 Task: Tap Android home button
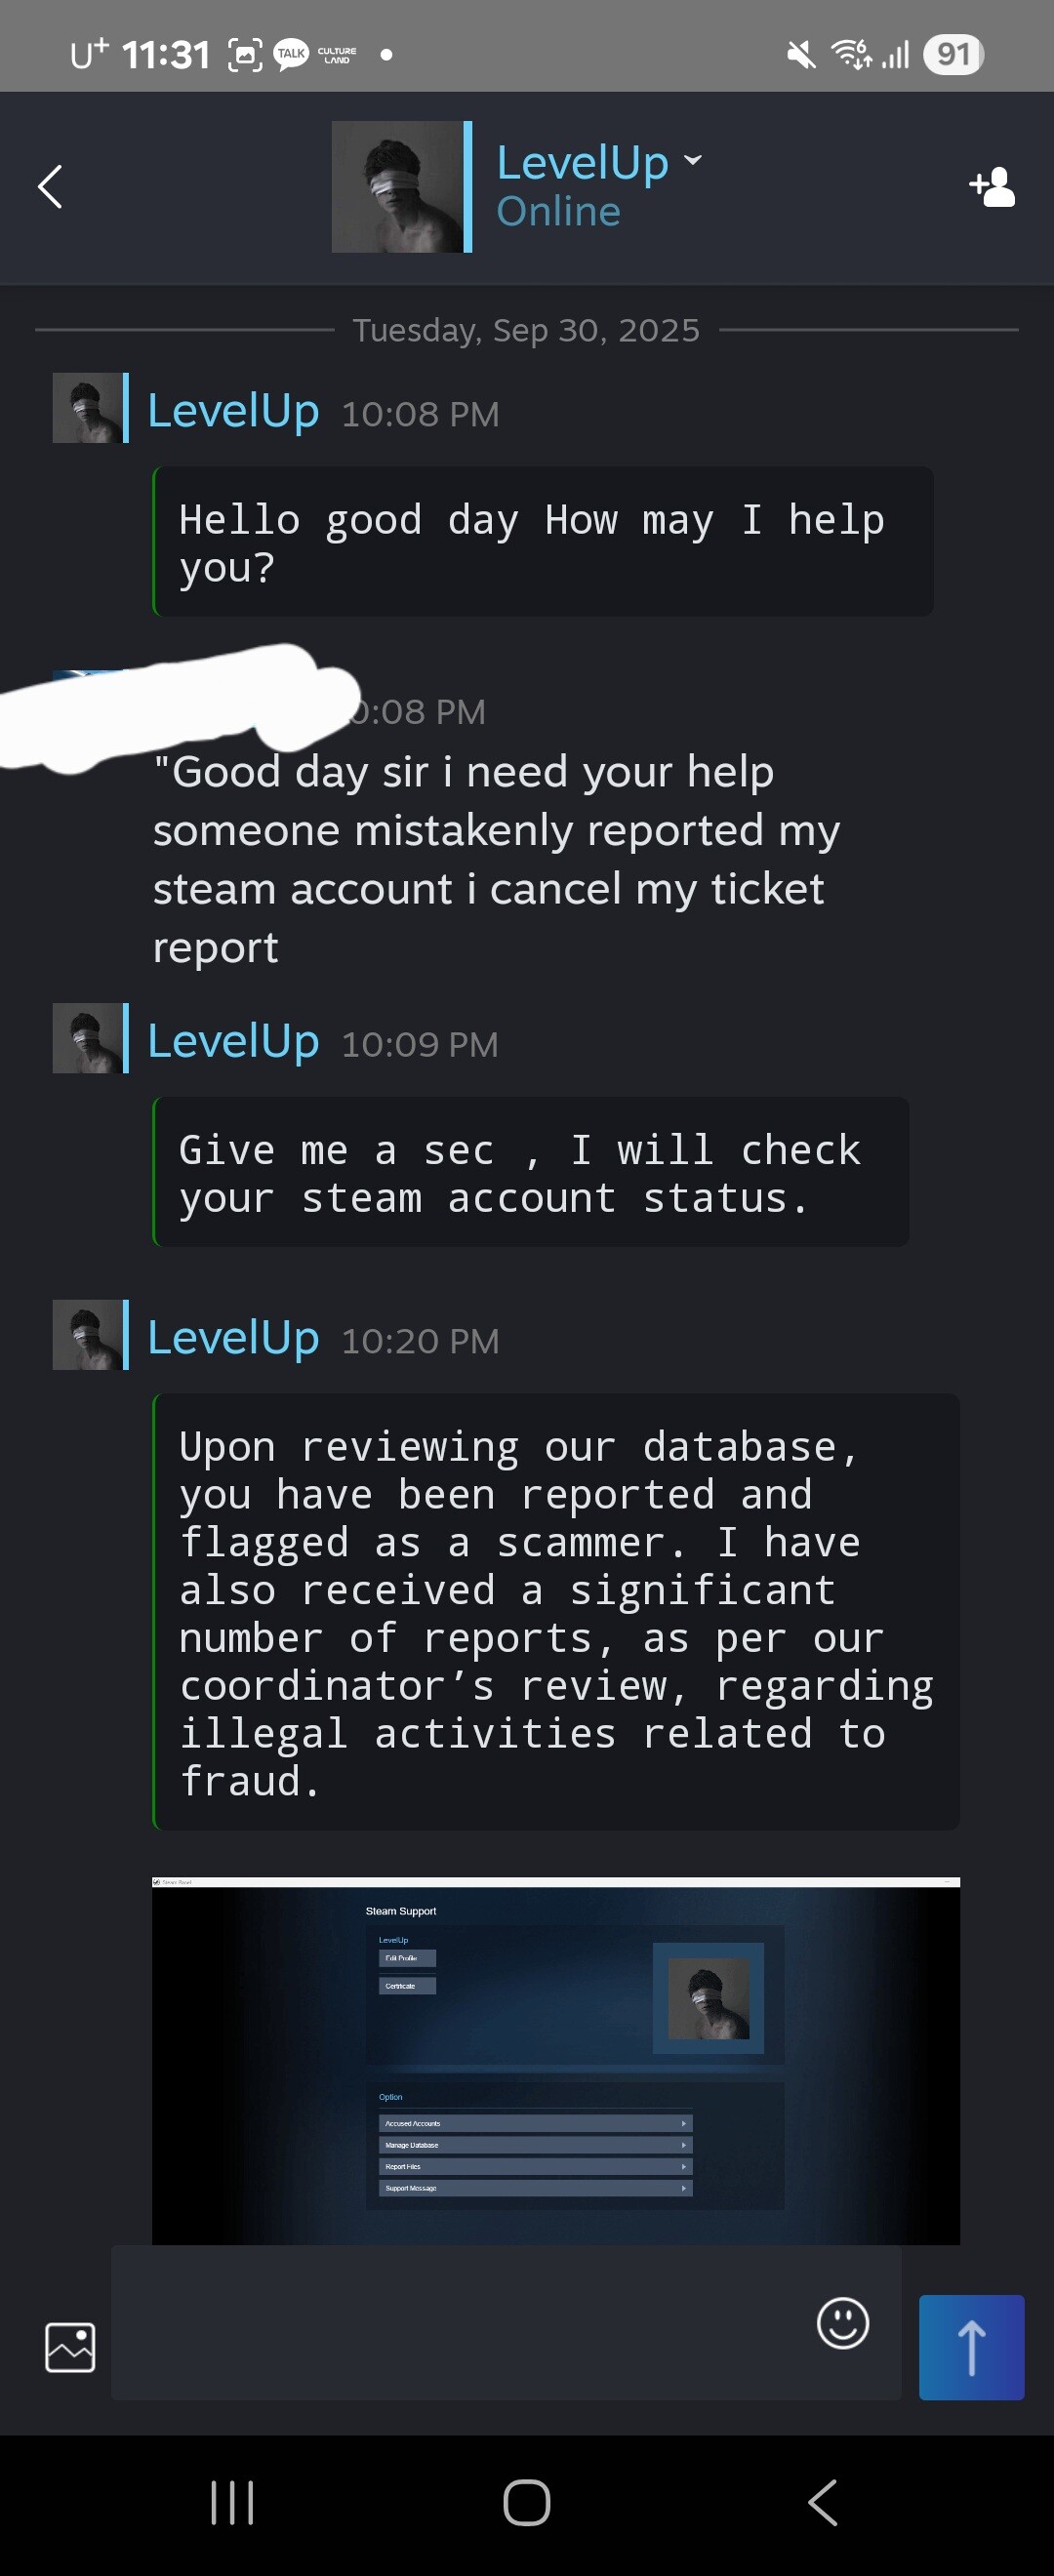(x=527, y=2502)
